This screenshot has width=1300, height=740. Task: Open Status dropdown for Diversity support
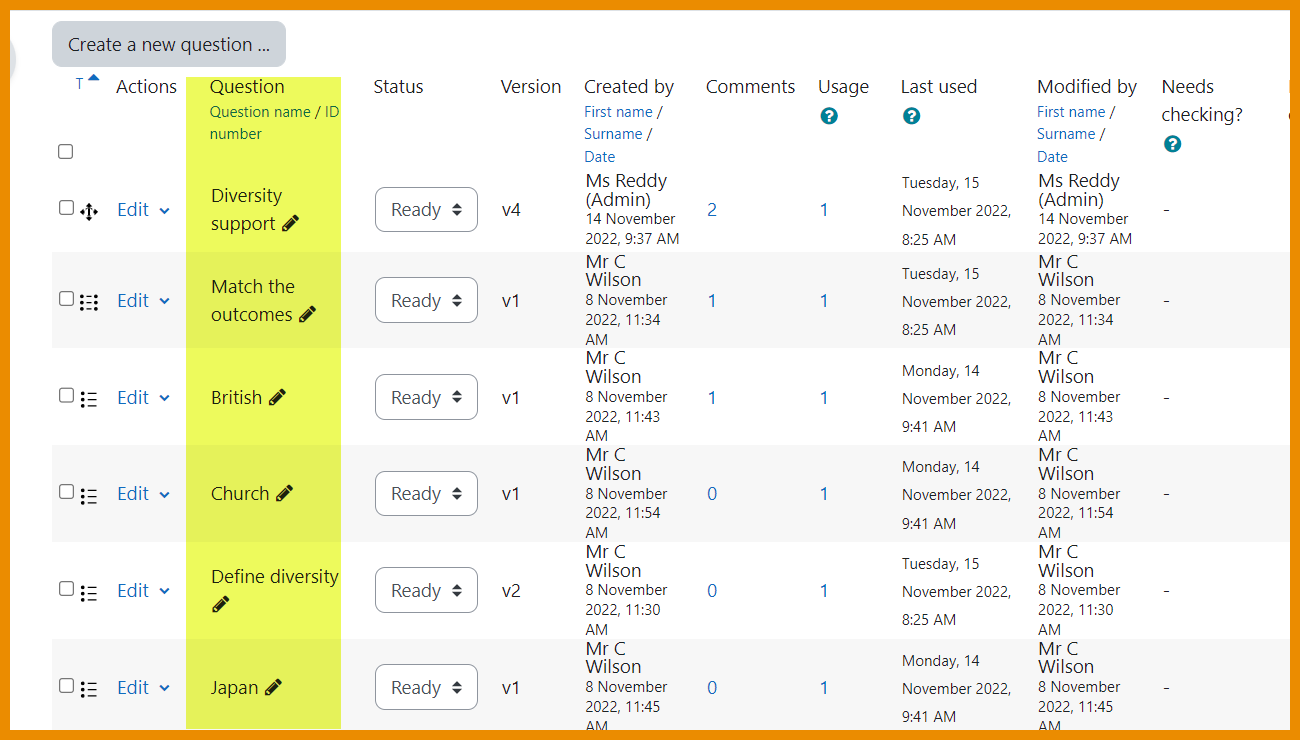pyautogui.click(x=426, y=210)
